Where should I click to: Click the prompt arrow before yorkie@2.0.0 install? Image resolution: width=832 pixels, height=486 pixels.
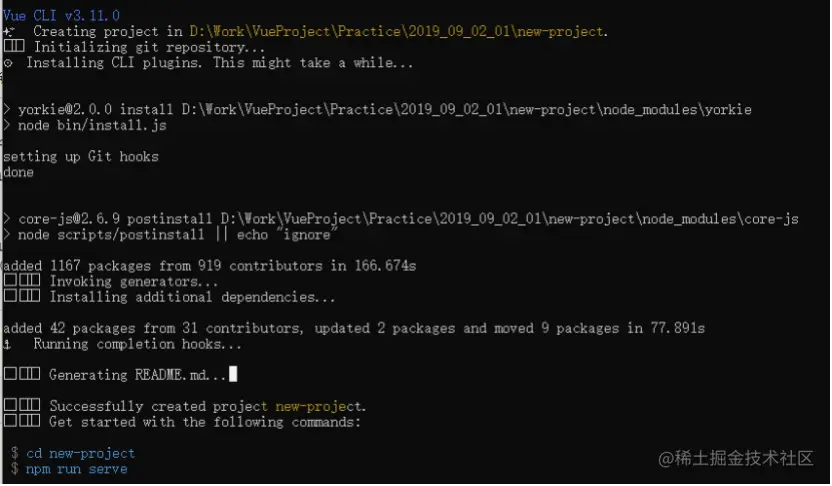pos(6,110)
